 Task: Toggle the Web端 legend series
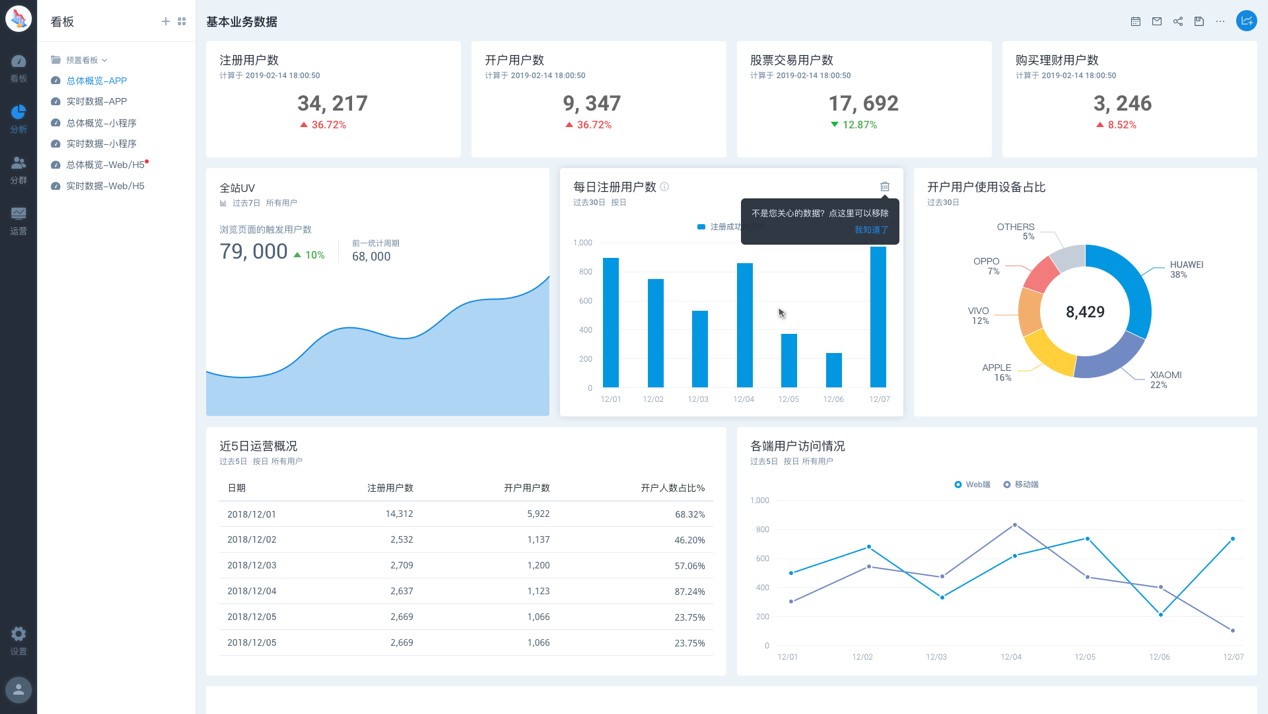(x=972, y=484)
